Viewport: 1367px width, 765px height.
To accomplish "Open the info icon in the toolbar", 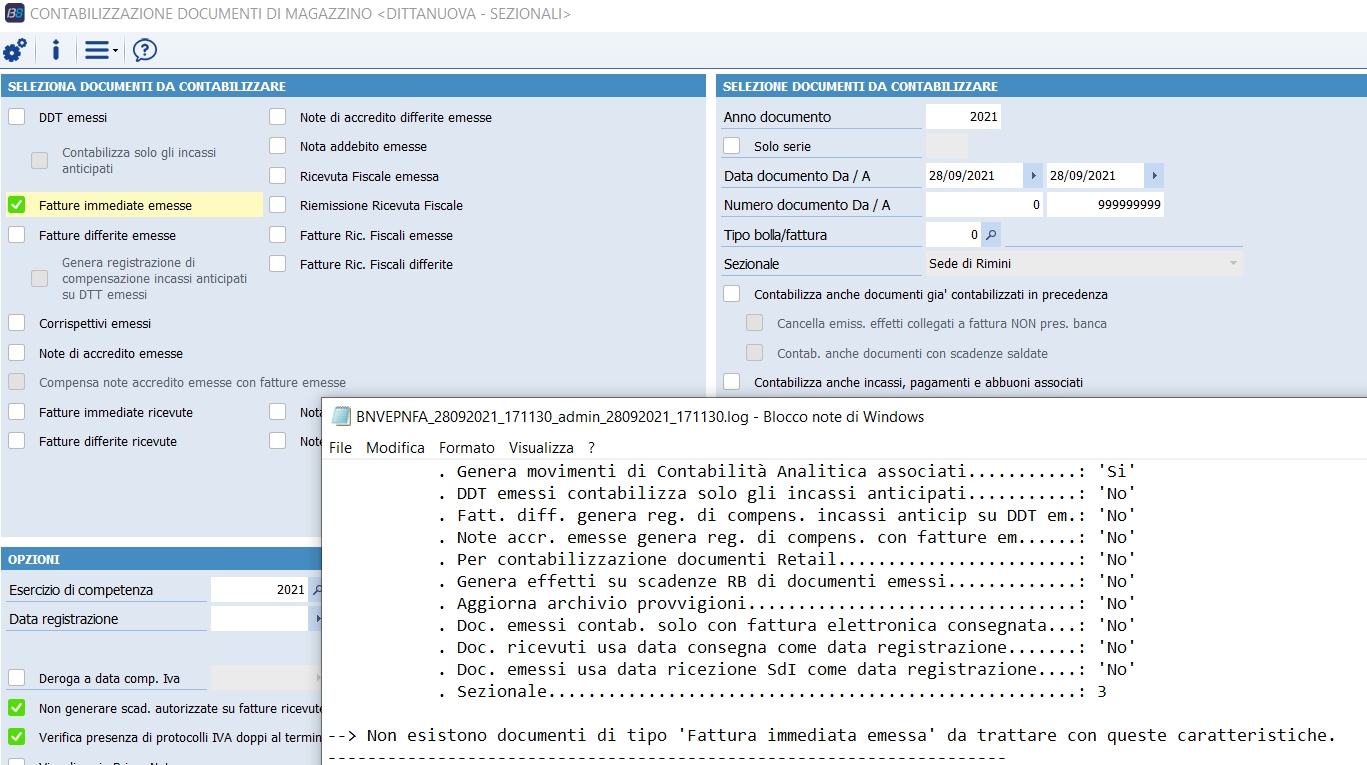I will [56, 50].
